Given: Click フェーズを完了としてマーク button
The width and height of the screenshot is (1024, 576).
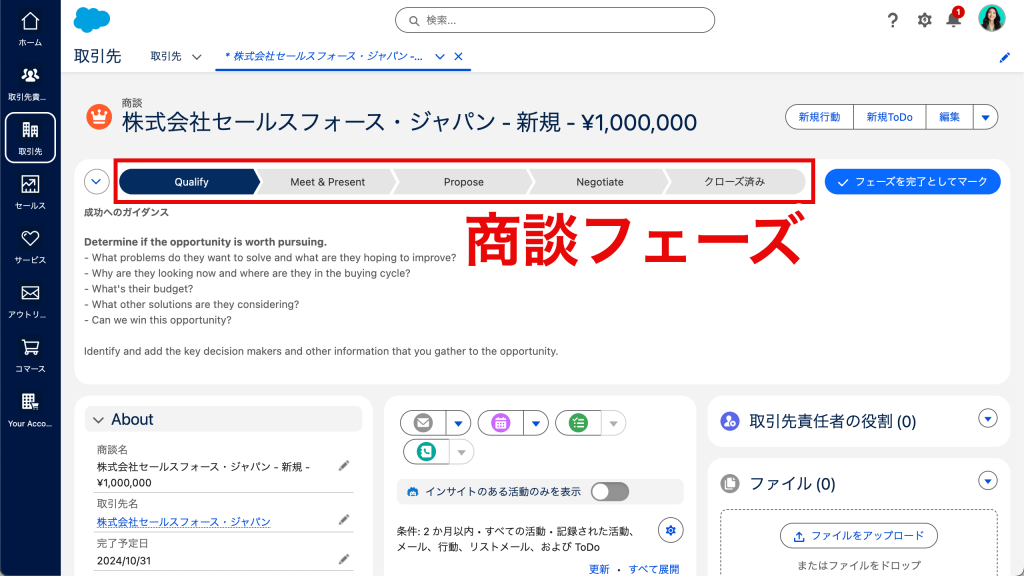Looking at the screenshot, I should (912, 182).
